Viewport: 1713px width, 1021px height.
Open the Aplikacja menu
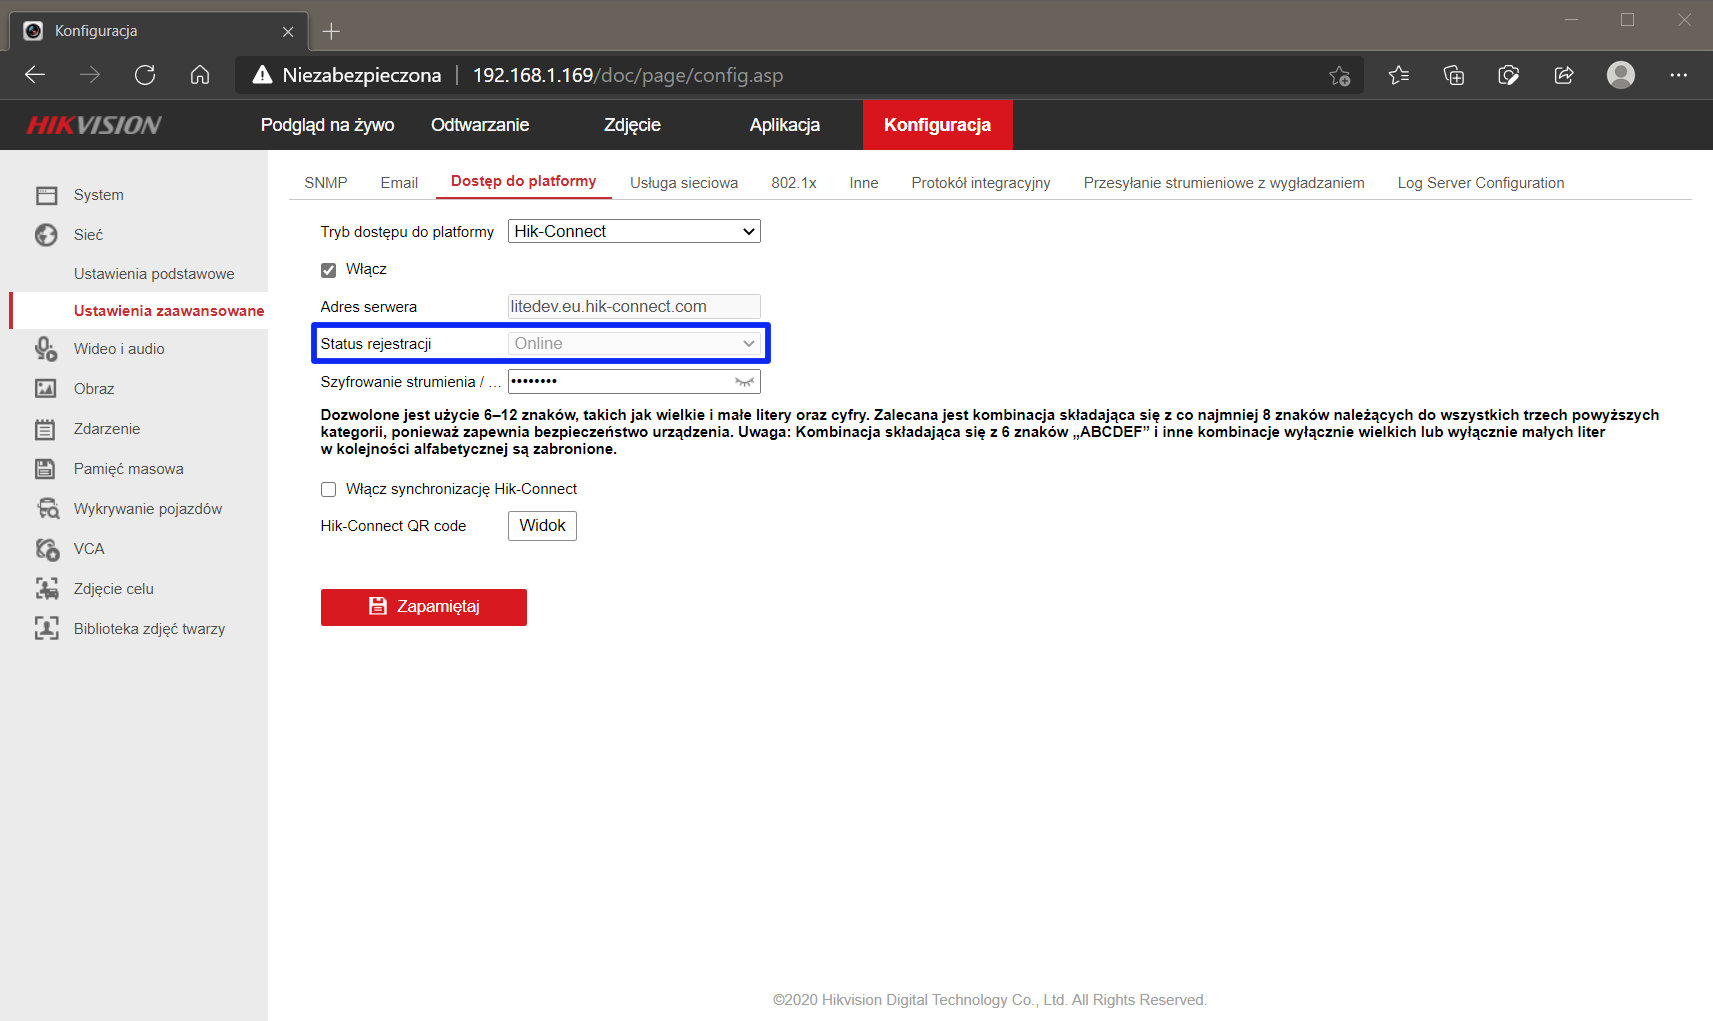pos(785,125)
